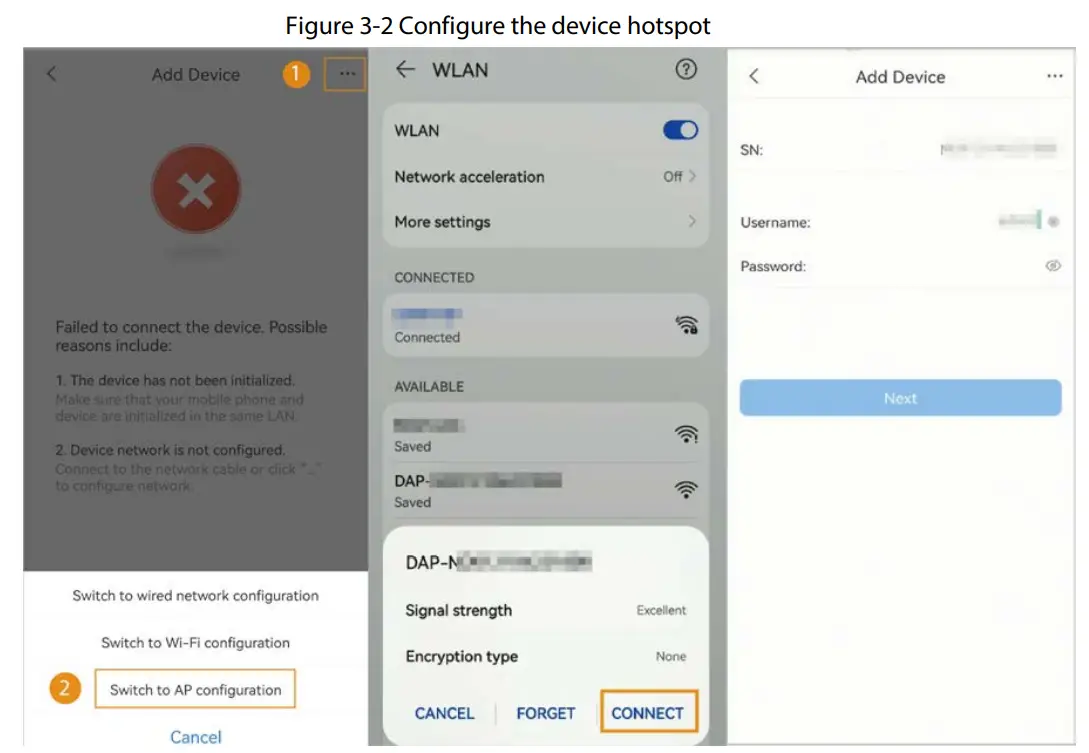Choose Switch to Wi-Fi configuration
This screenshot has height=753, width=1089.
click(x=195, y=643)
